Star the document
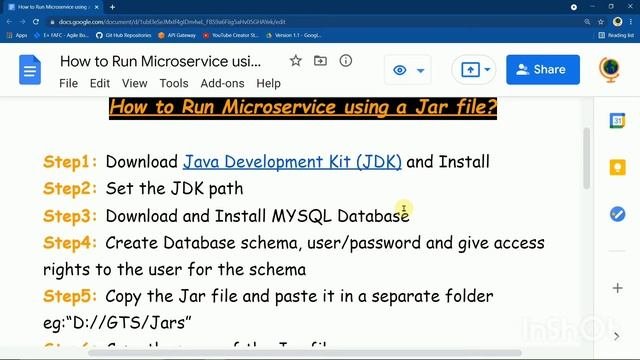 pos(296,61)
